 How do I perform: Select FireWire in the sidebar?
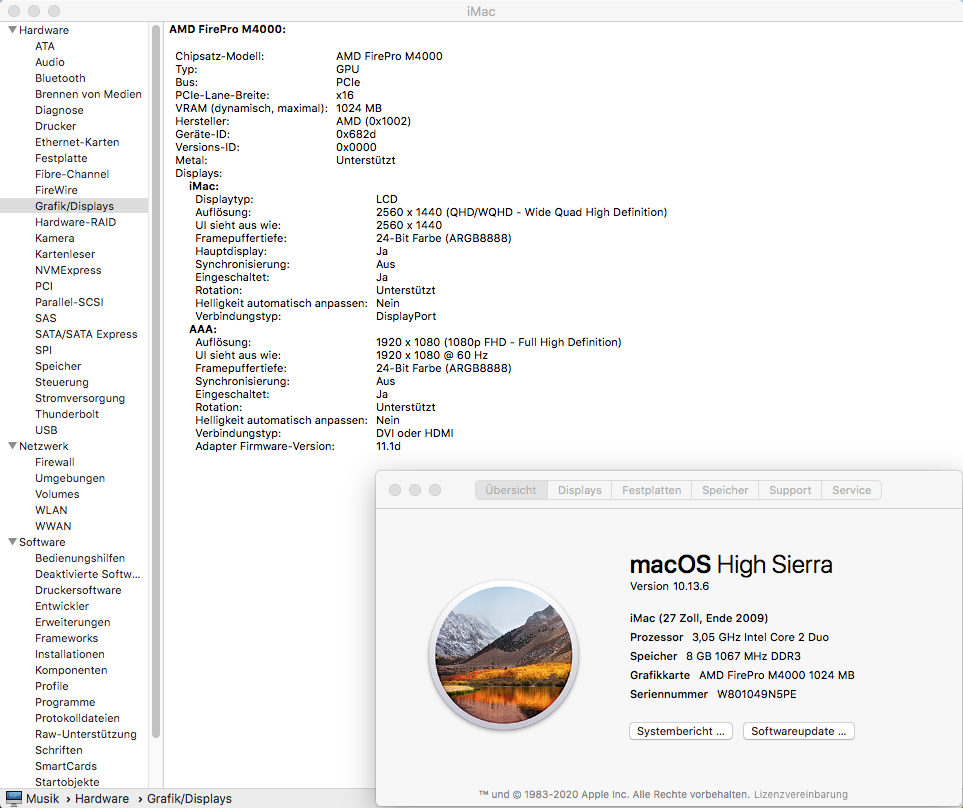(56, 190)
